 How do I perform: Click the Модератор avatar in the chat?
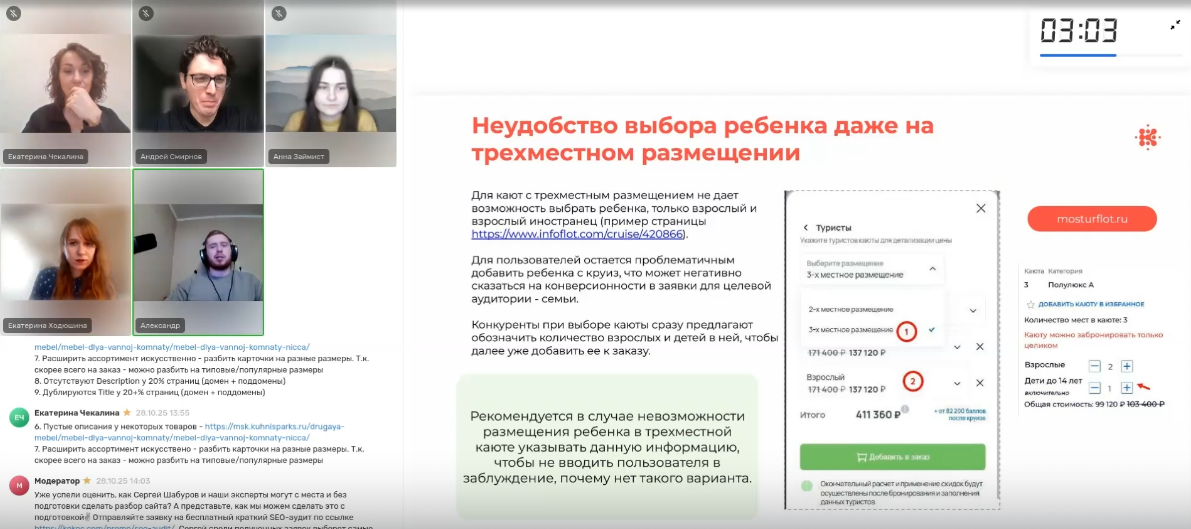coord(19,485)
